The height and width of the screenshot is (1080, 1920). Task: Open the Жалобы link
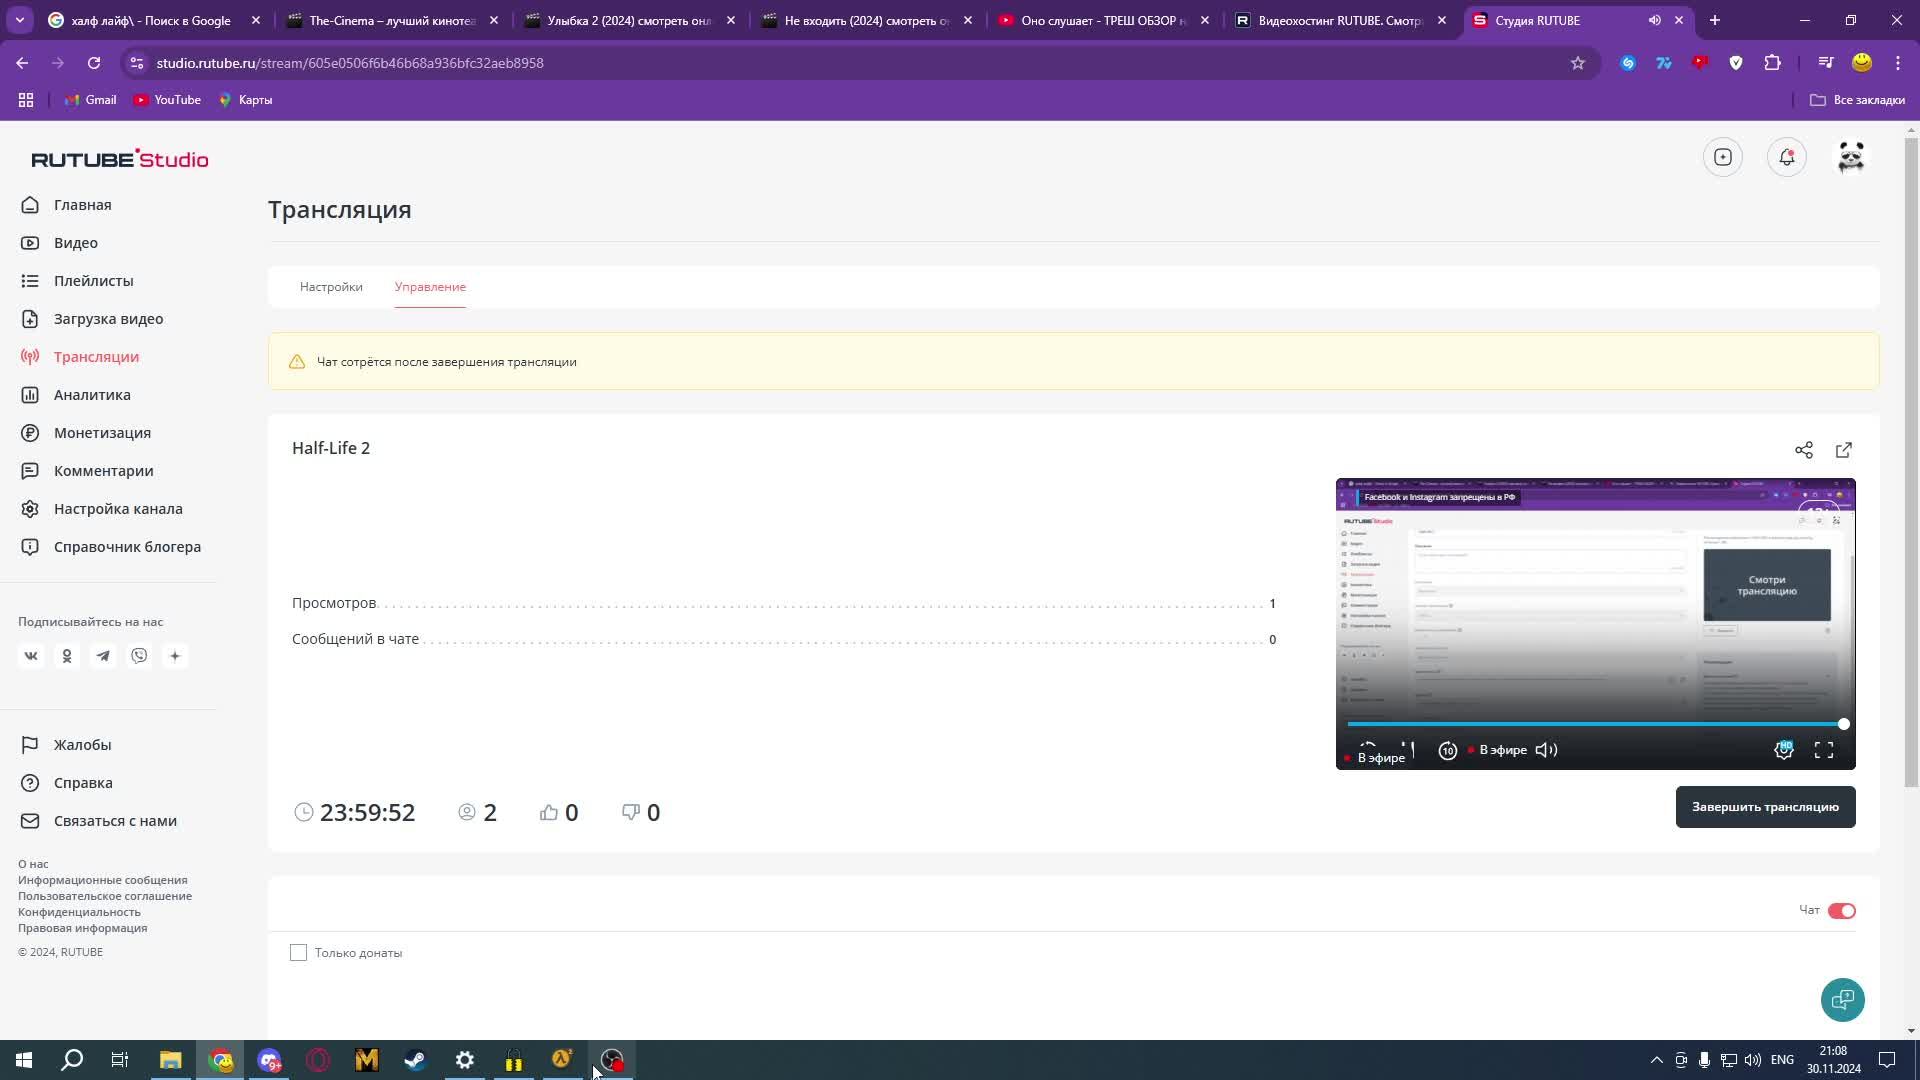point(82,745)
